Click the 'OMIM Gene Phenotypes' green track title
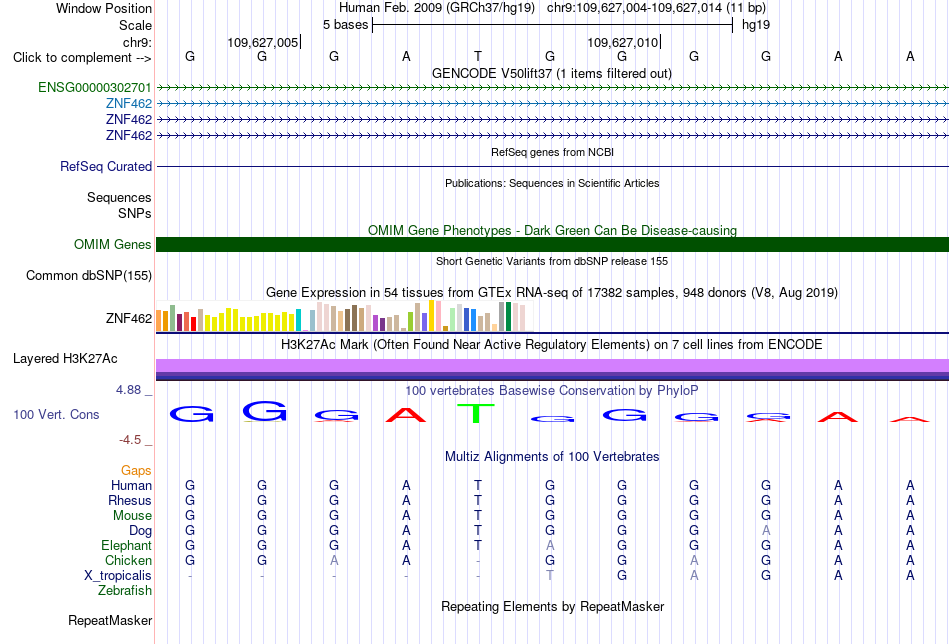950x644 pixels. click(x=552, y=230)
